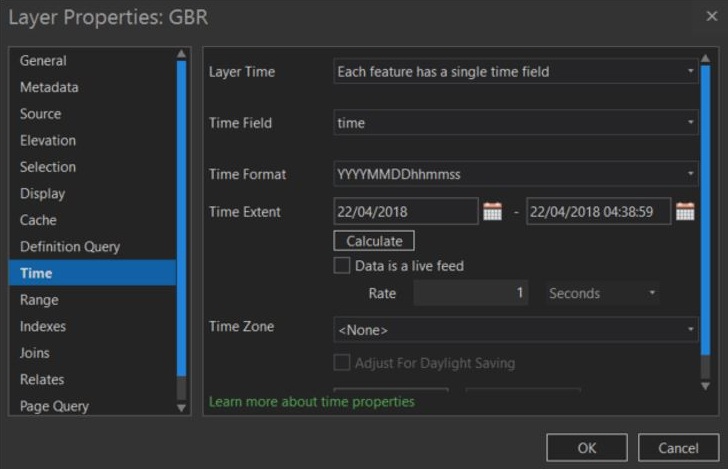Screen dimensions: 728x469
Task: Switch to the Metadata tab
Action: [x=92, y=87]
